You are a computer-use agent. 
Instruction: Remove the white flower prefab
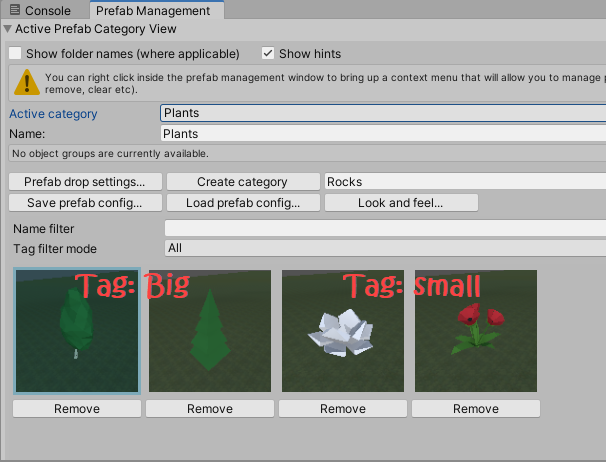[x=342, y=409]
